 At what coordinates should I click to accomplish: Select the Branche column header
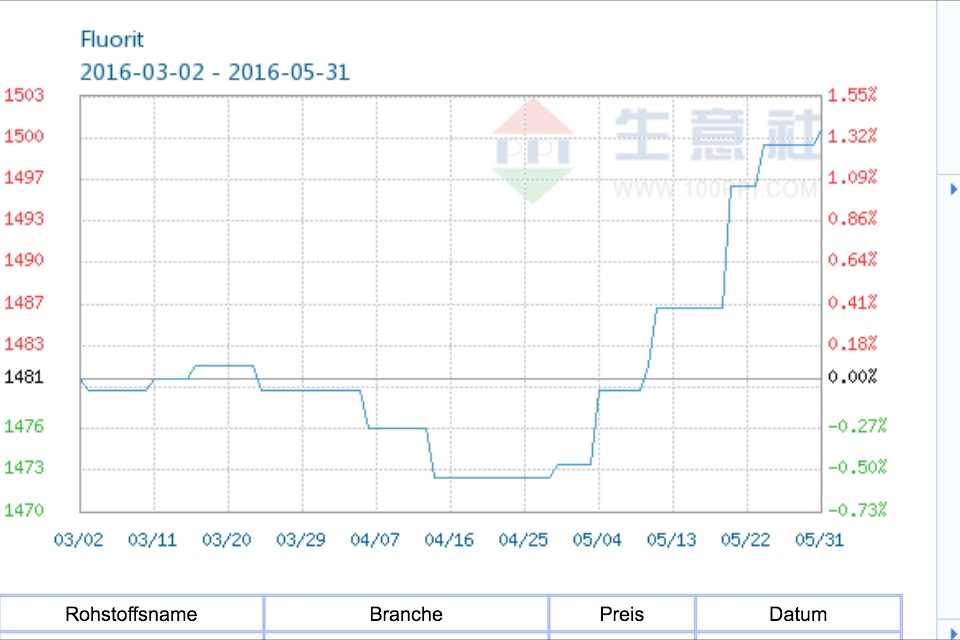(405, 614)
